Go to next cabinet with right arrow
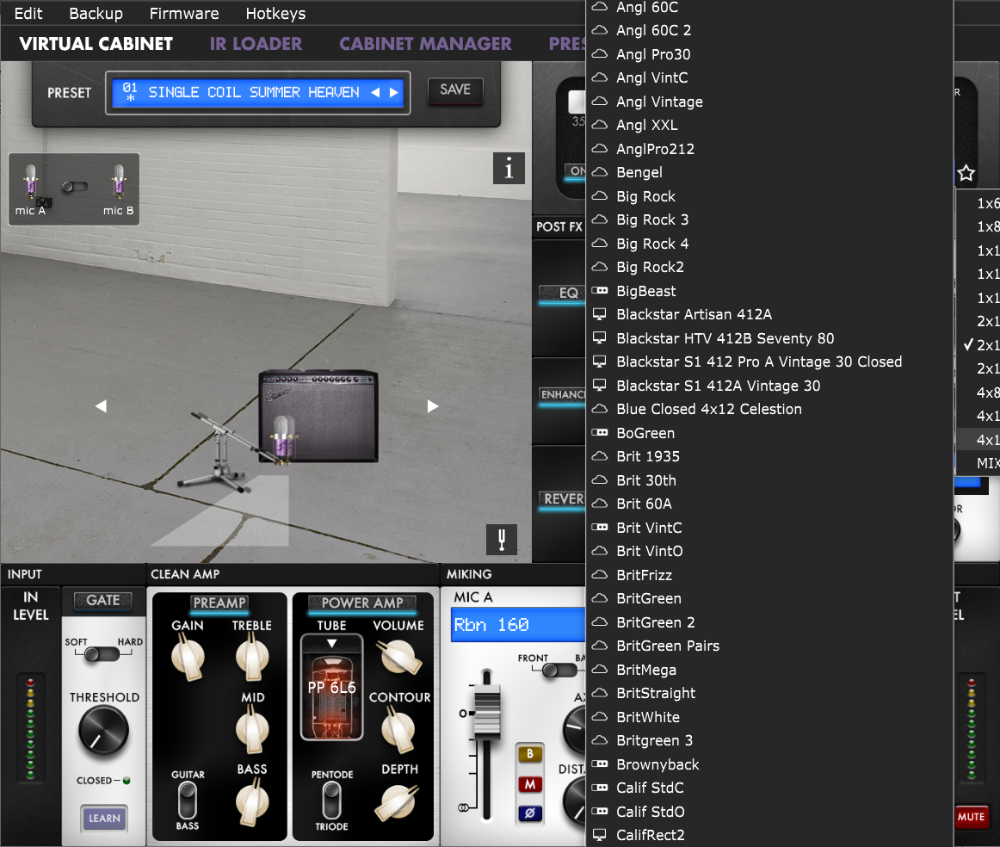 432,406
